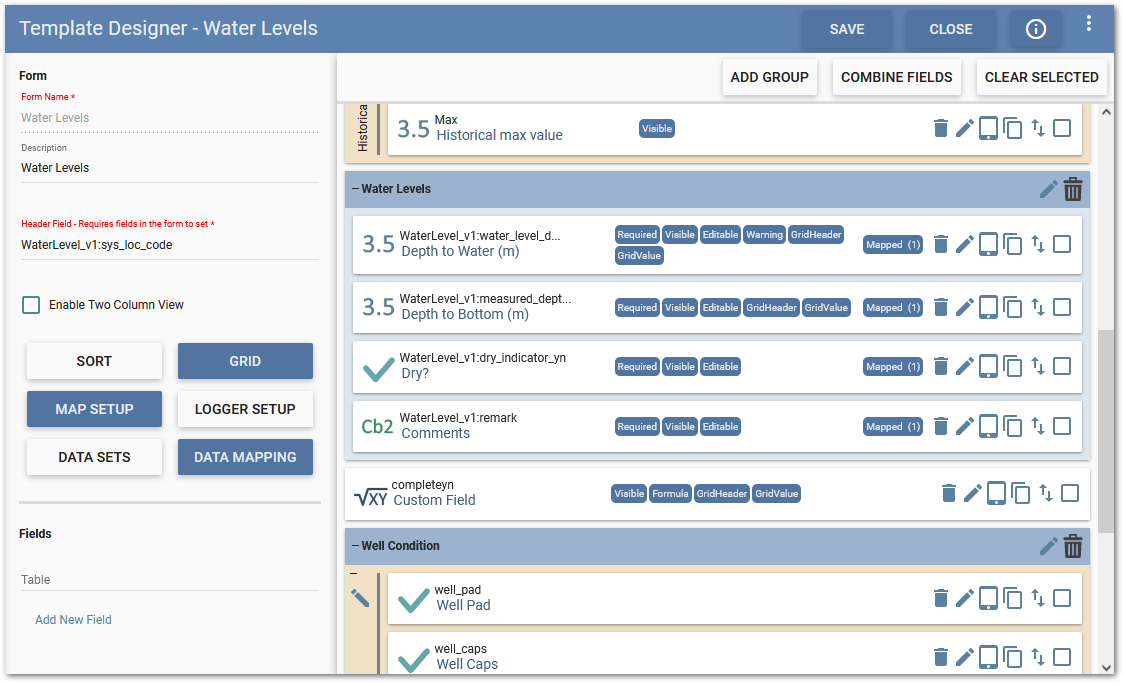The image size is (1123, 683).
Task: Select the Comments field checkbox
Action: pos(1062,426)
